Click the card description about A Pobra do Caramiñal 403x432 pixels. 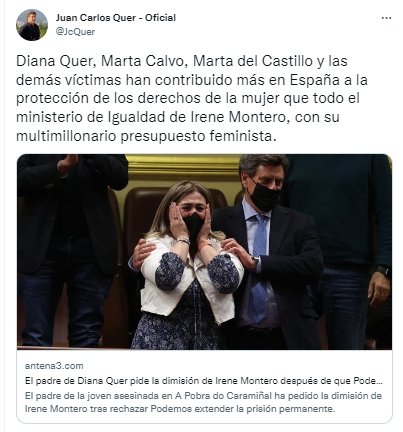203,402
